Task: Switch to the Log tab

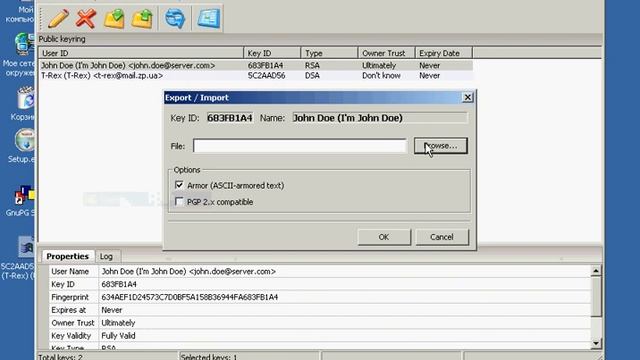Action: point(106,256)
